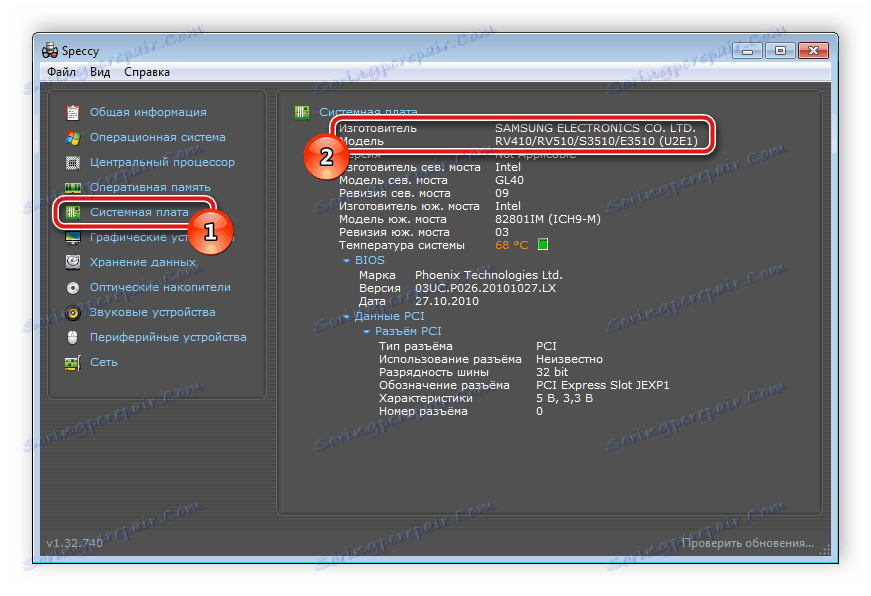Click the Системная плата panel heading

[368, 112]
